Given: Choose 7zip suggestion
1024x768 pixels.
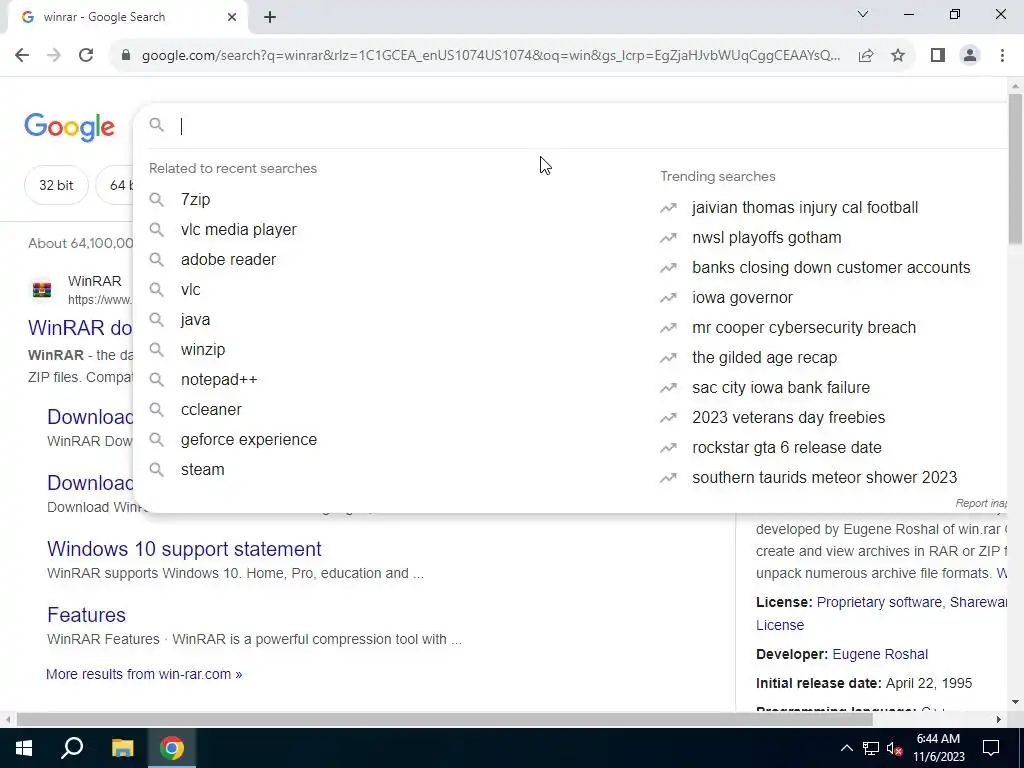Looking at the screenshot, I should point(195,200).
